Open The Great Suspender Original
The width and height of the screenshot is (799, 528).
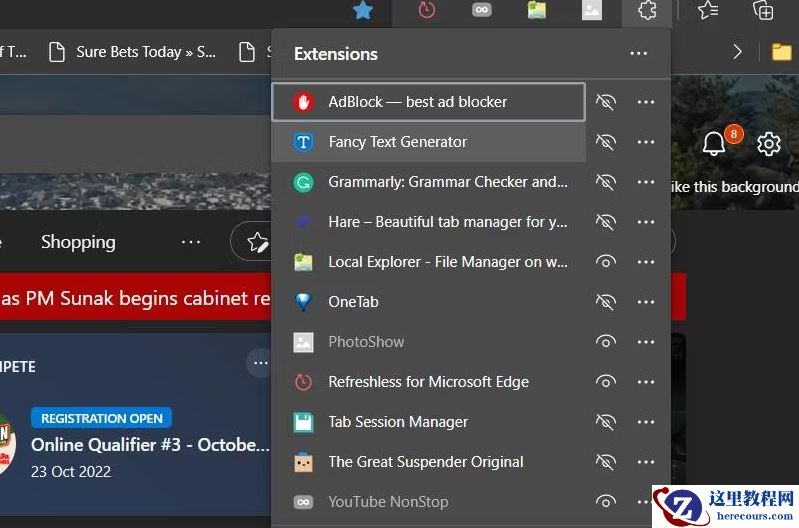point(429,462)
